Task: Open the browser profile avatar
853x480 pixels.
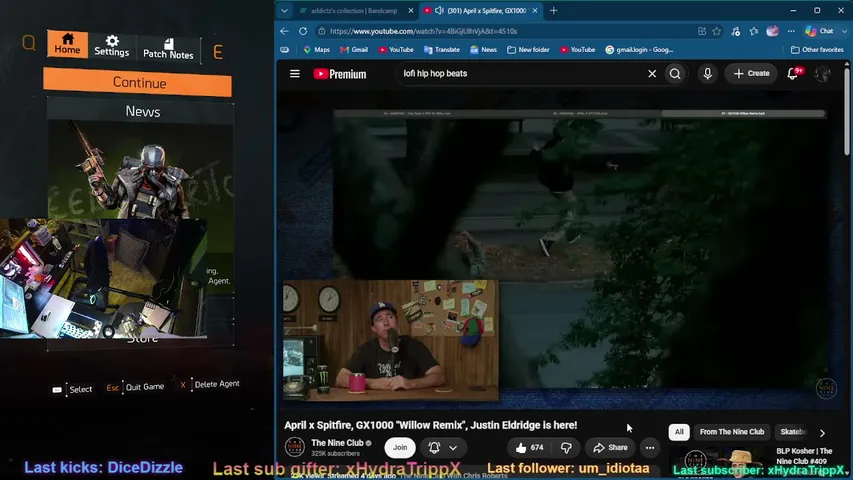Action: [x=772, y=31]
